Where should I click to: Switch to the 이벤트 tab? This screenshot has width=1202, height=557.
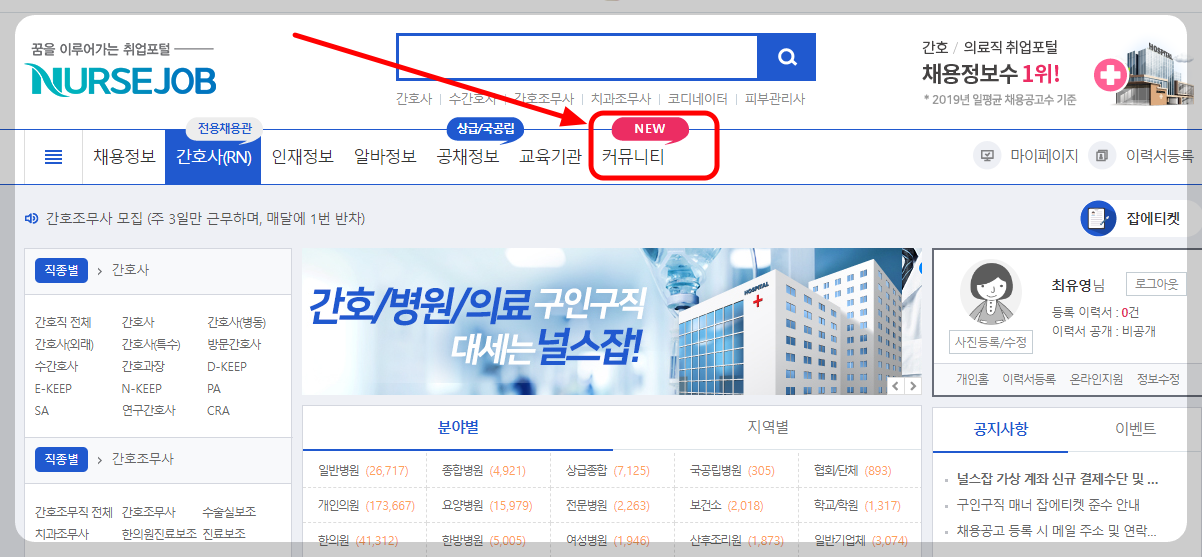point(1135,429)
